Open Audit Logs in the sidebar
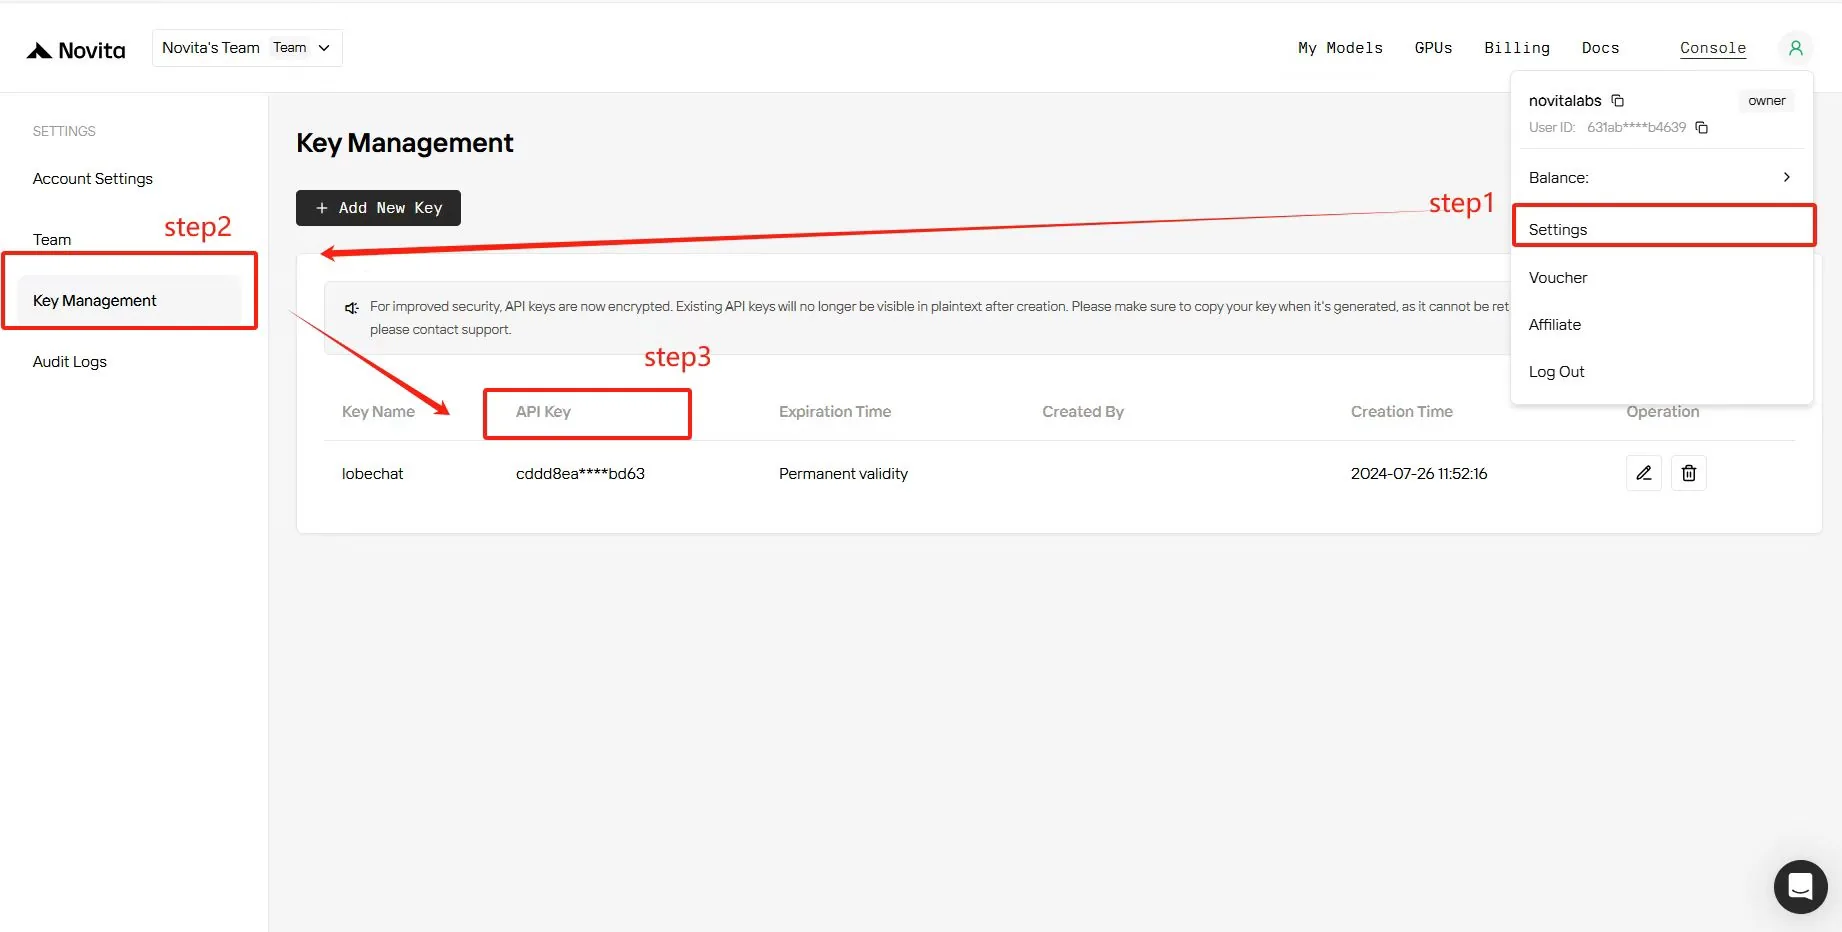 [x=70, y=361]
